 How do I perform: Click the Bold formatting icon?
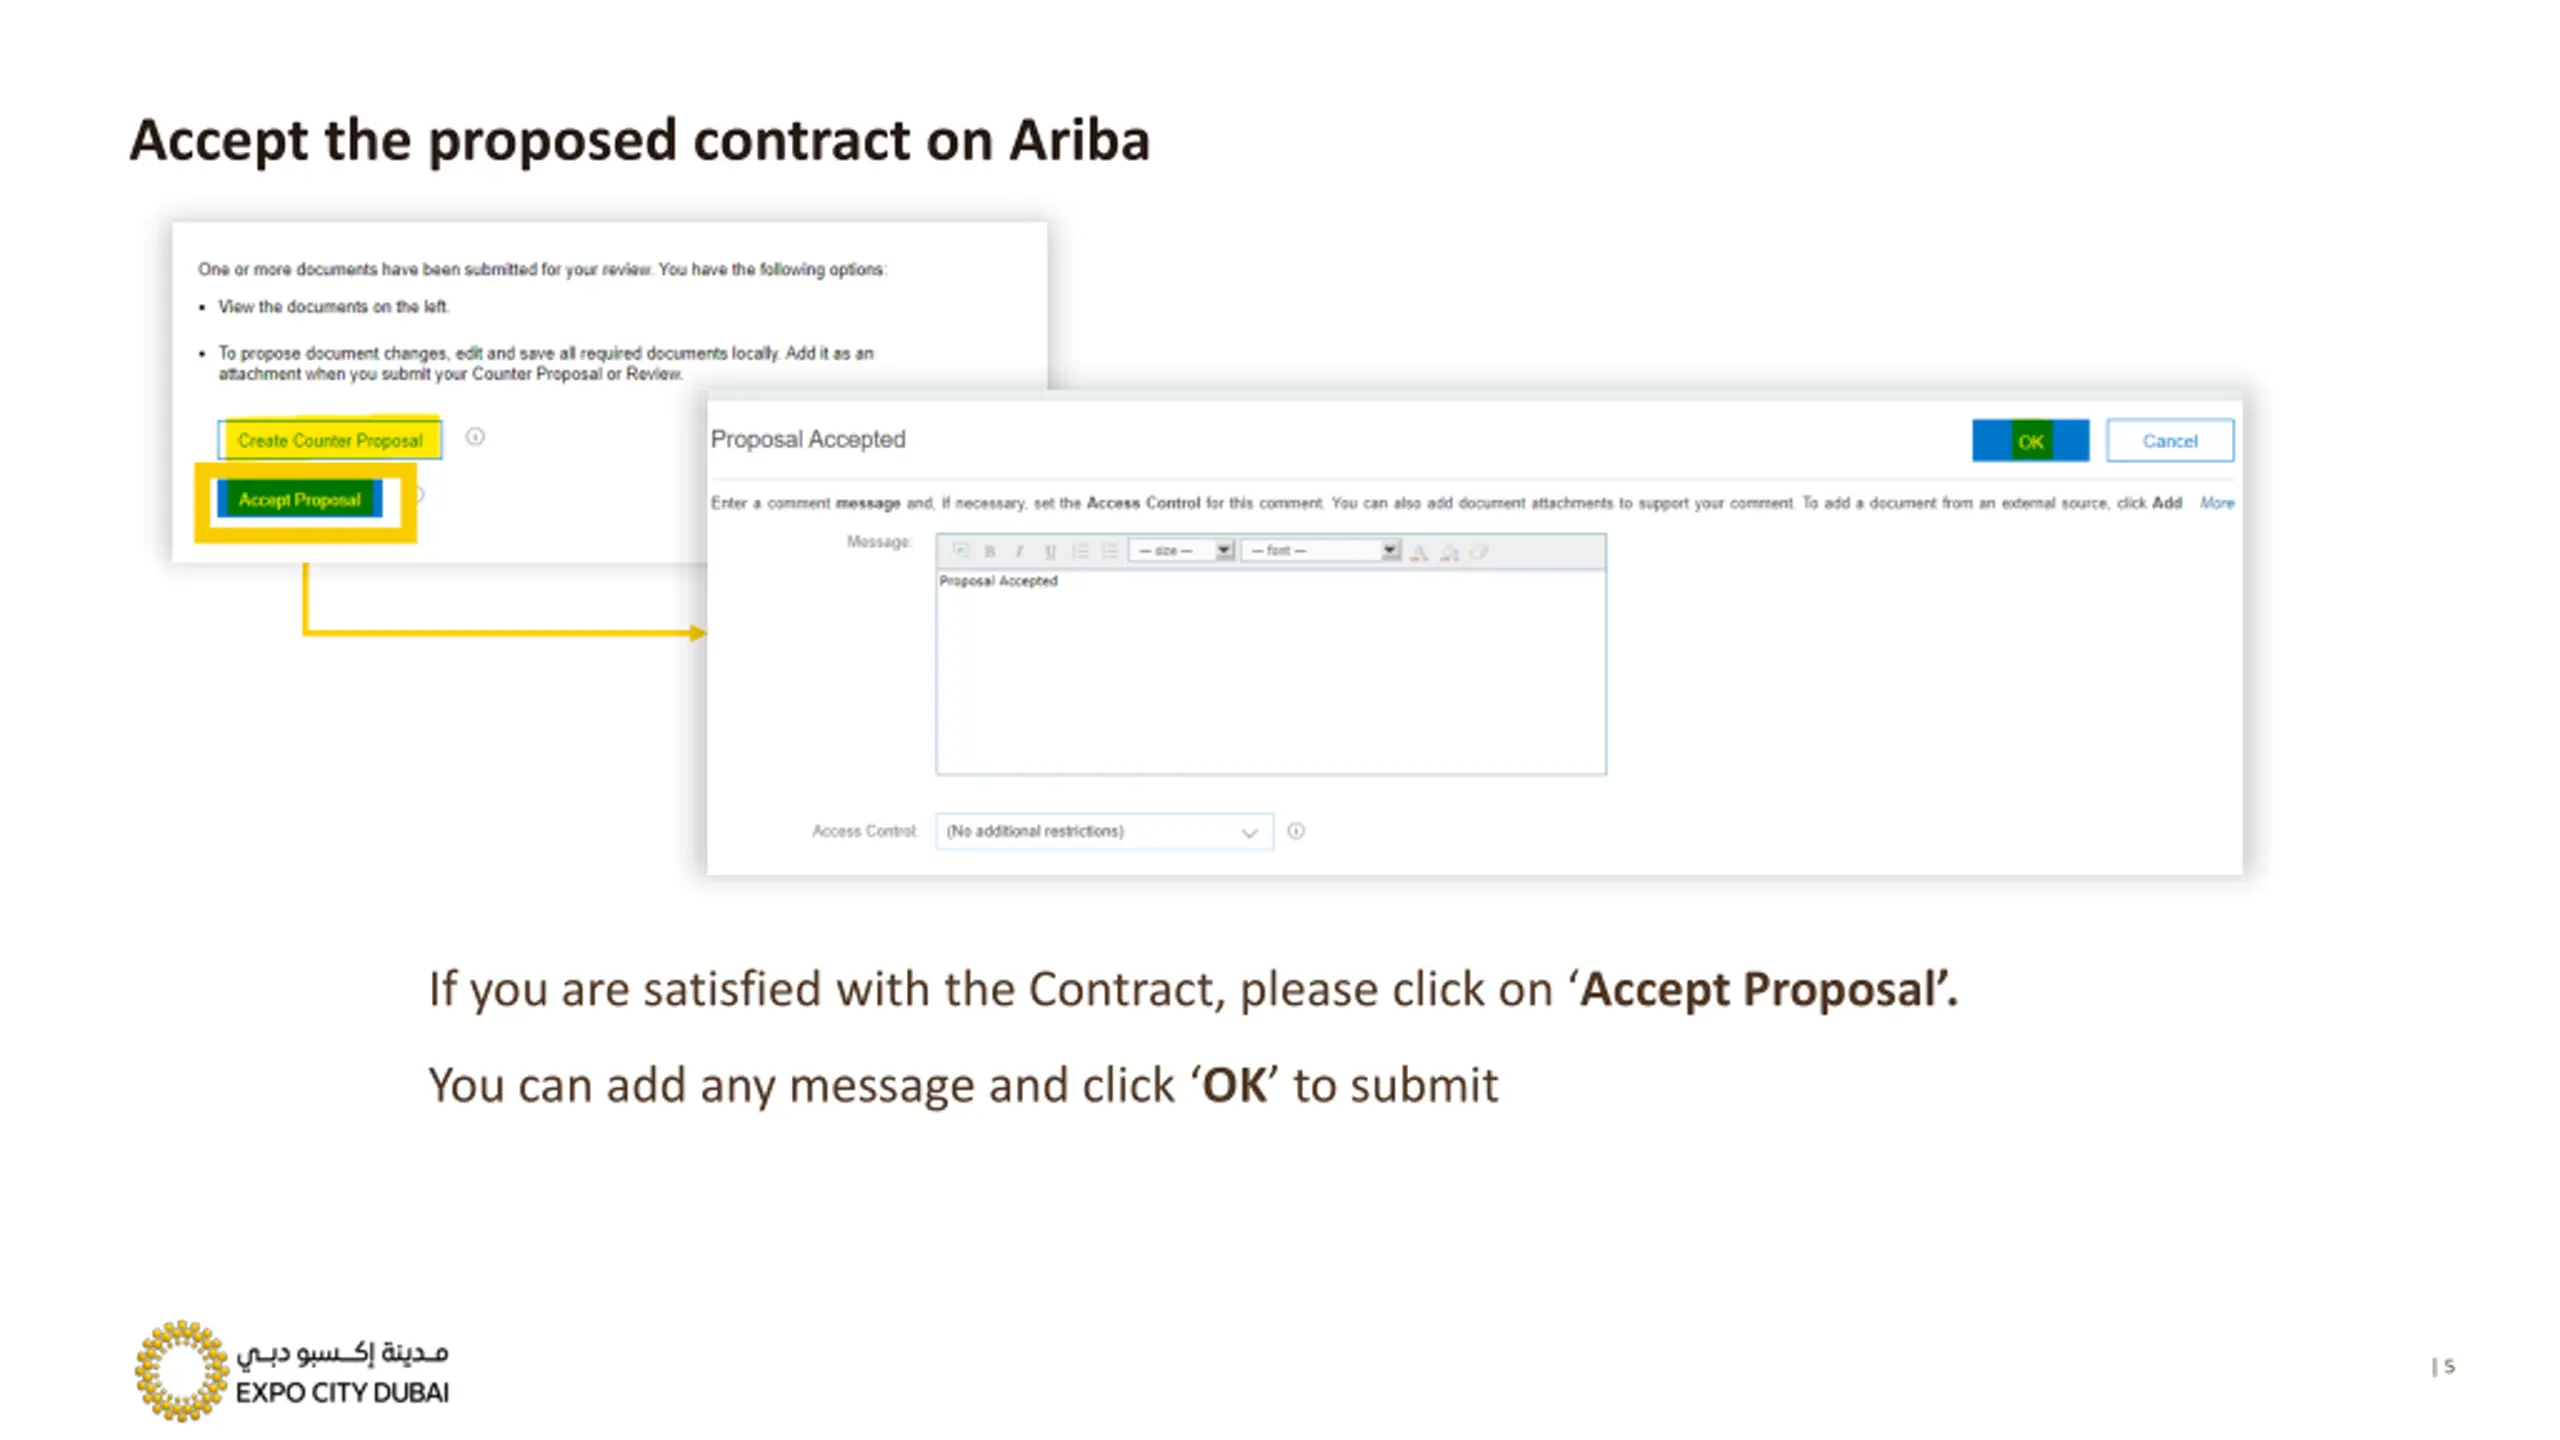(990, 551)
